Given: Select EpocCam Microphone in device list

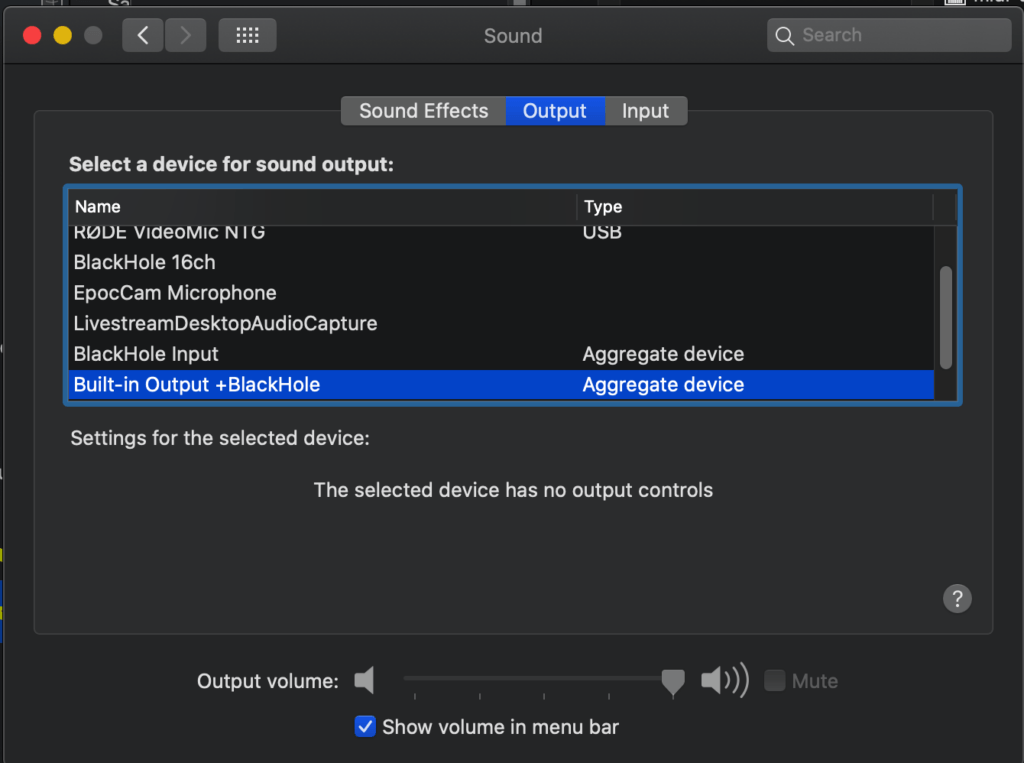Looking at the screenshot, I should [x=501, y=293].
